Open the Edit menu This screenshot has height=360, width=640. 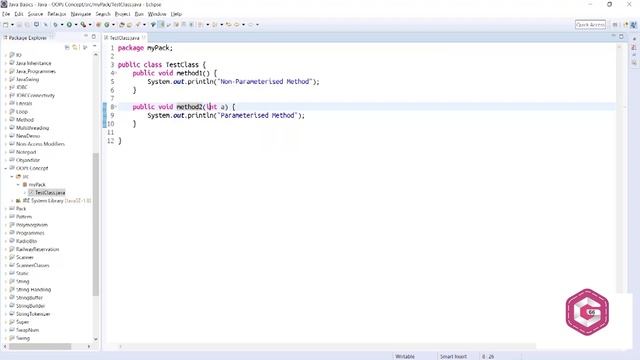tap(19, 14)
